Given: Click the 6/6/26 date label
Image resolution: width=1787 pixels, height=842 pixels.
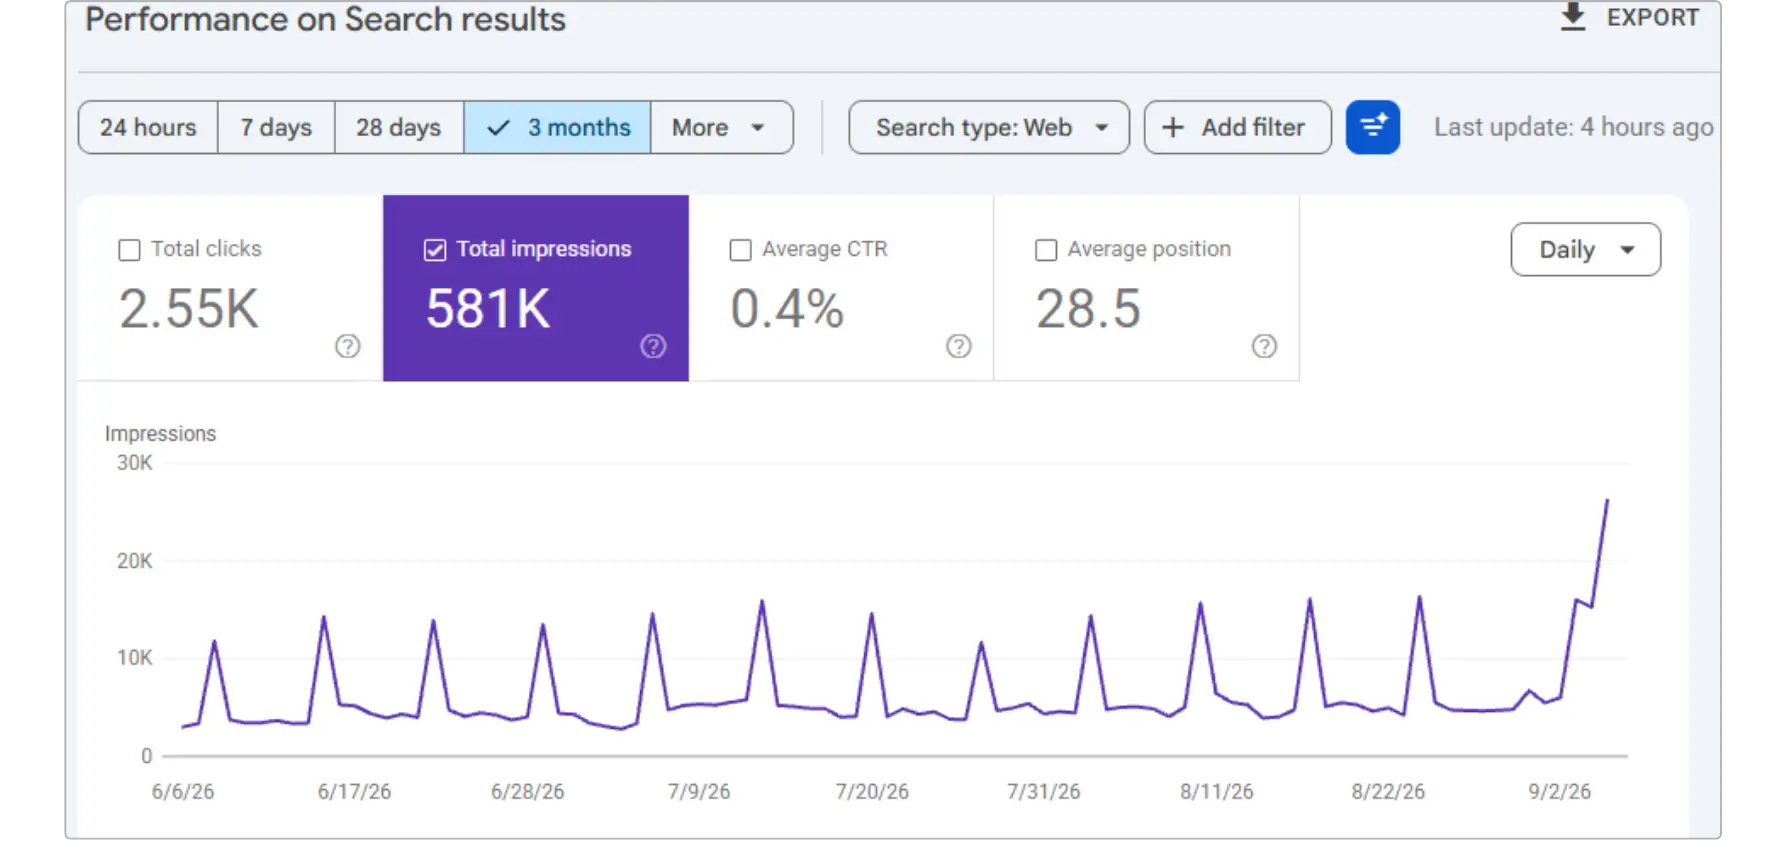Looking at the screenshot, I should (x=183, y=791).
